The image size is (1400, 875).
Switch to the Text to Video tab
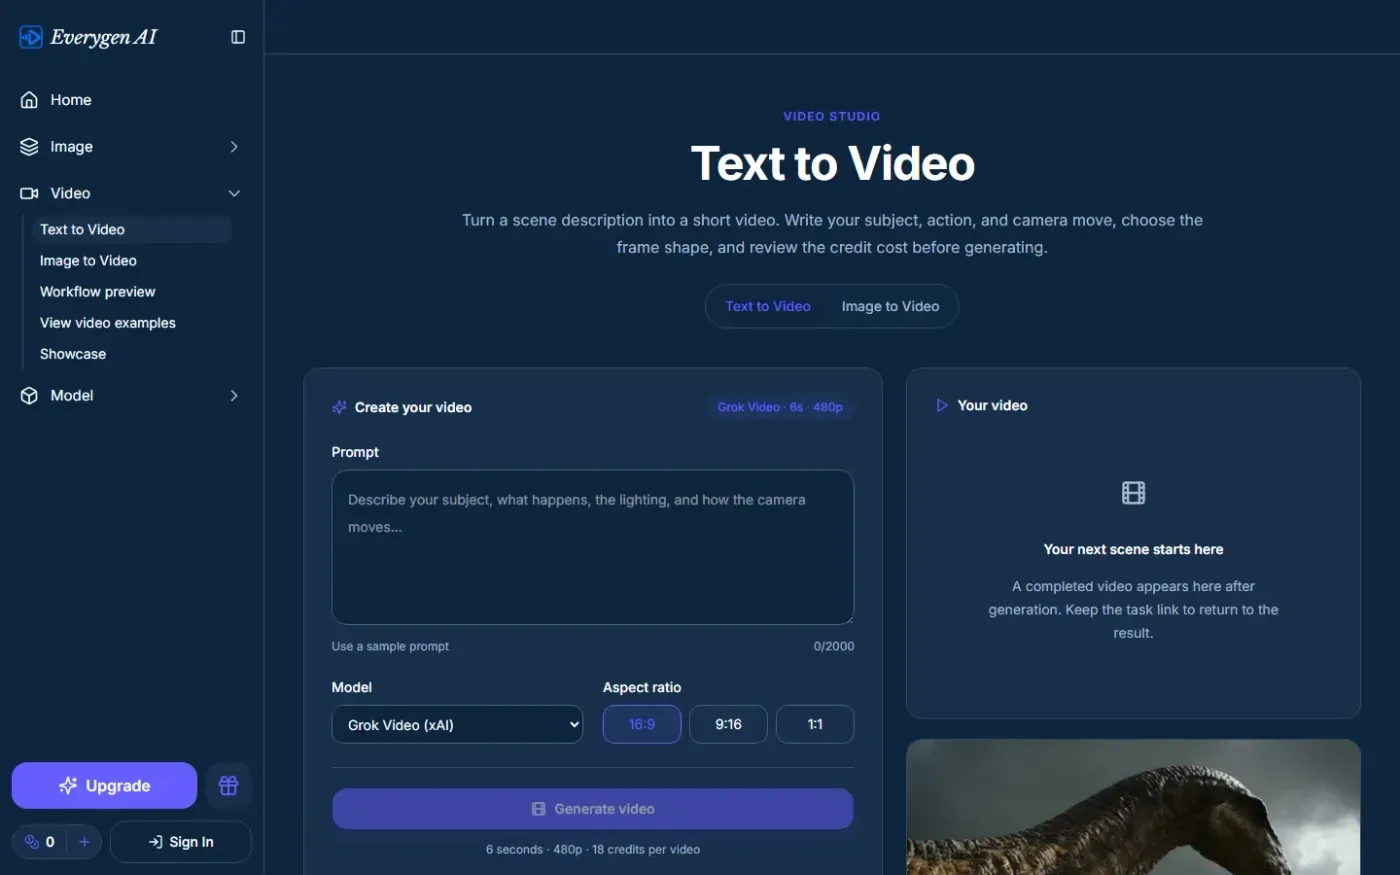coord(768,306)
